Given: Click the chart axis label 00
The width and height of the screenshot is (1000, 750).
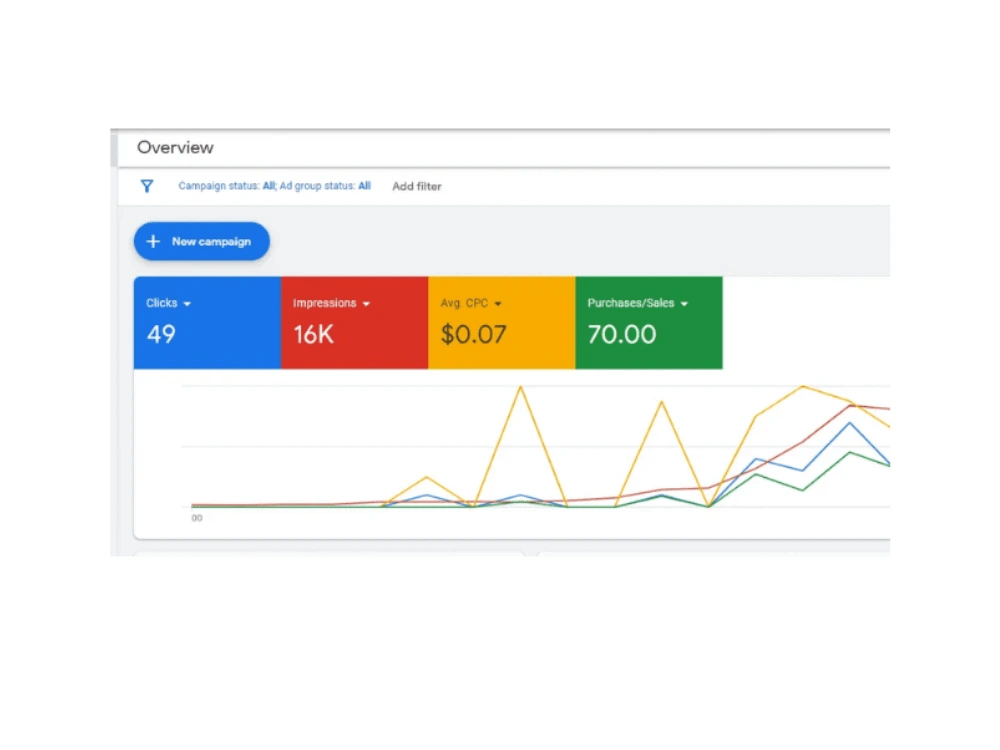Looking at the screenshot, I should 197,518.
